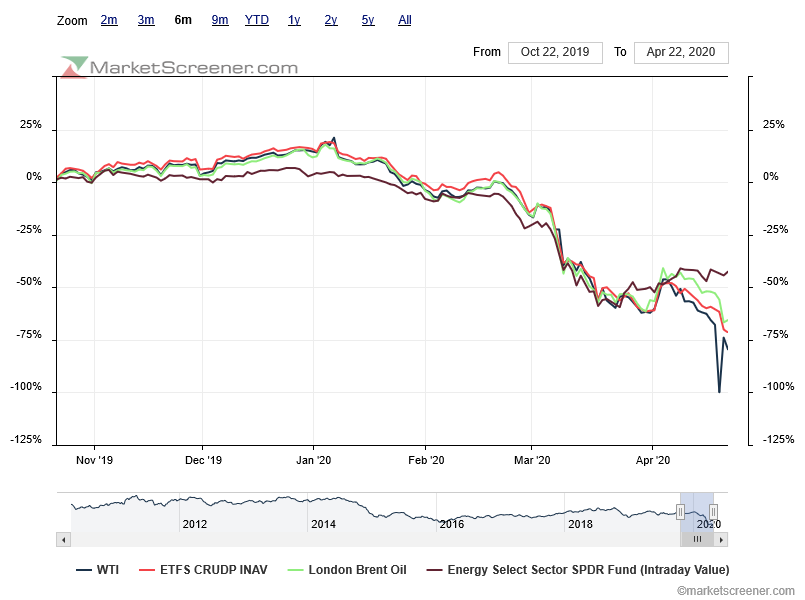Click the Nov '19 axis label
This screenshot has width=805, height=600.
94,460
